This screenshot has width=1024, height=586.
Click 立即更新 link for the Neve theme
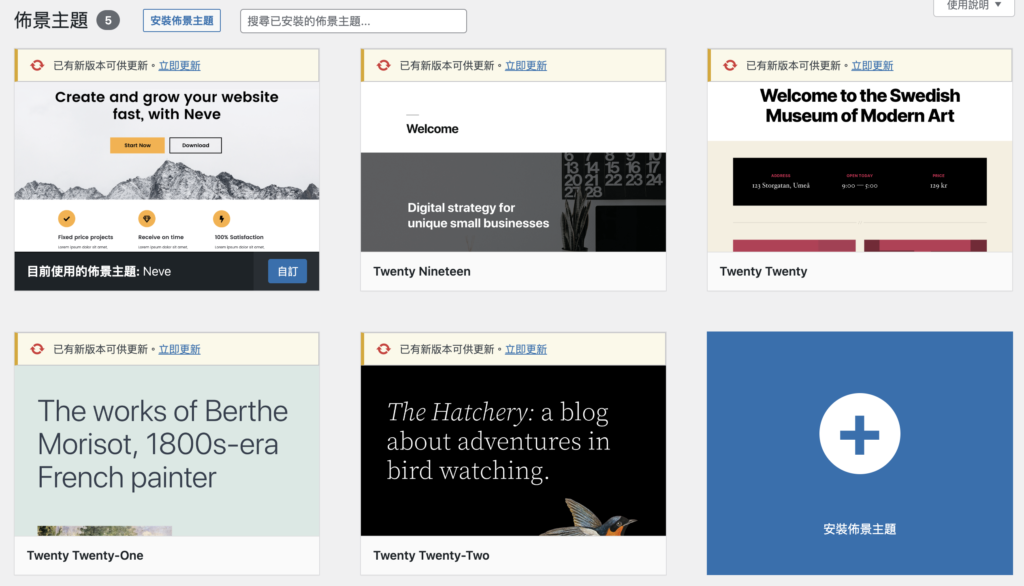point(180,65)
